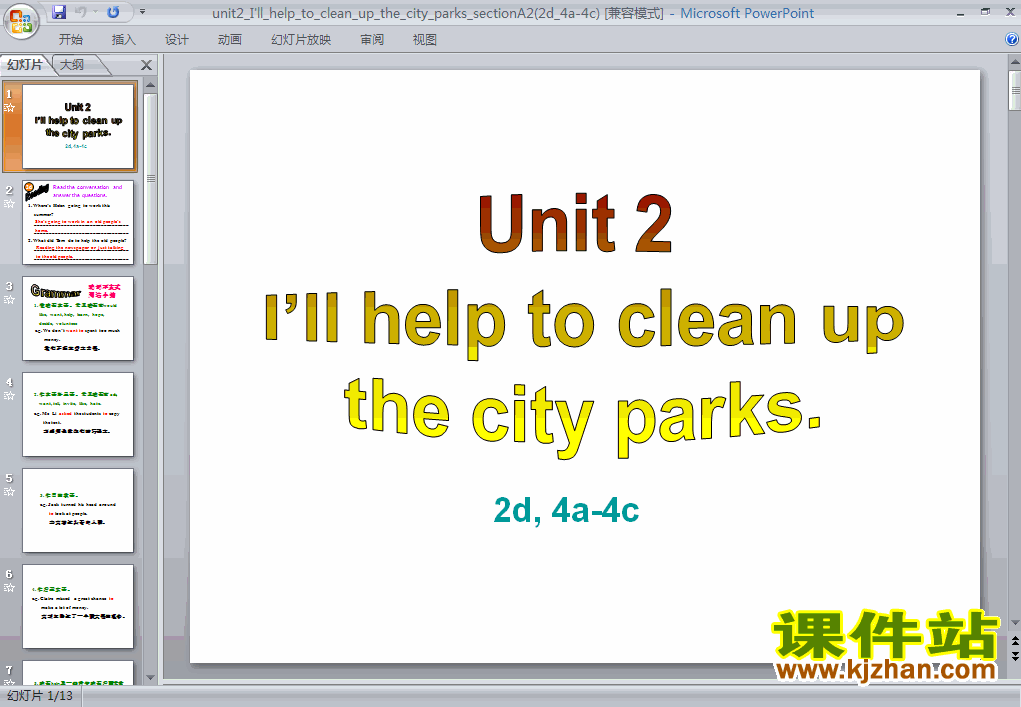Save the presentation with the floppy icon
Screen dimensions: 1021x707
point(59,12)
